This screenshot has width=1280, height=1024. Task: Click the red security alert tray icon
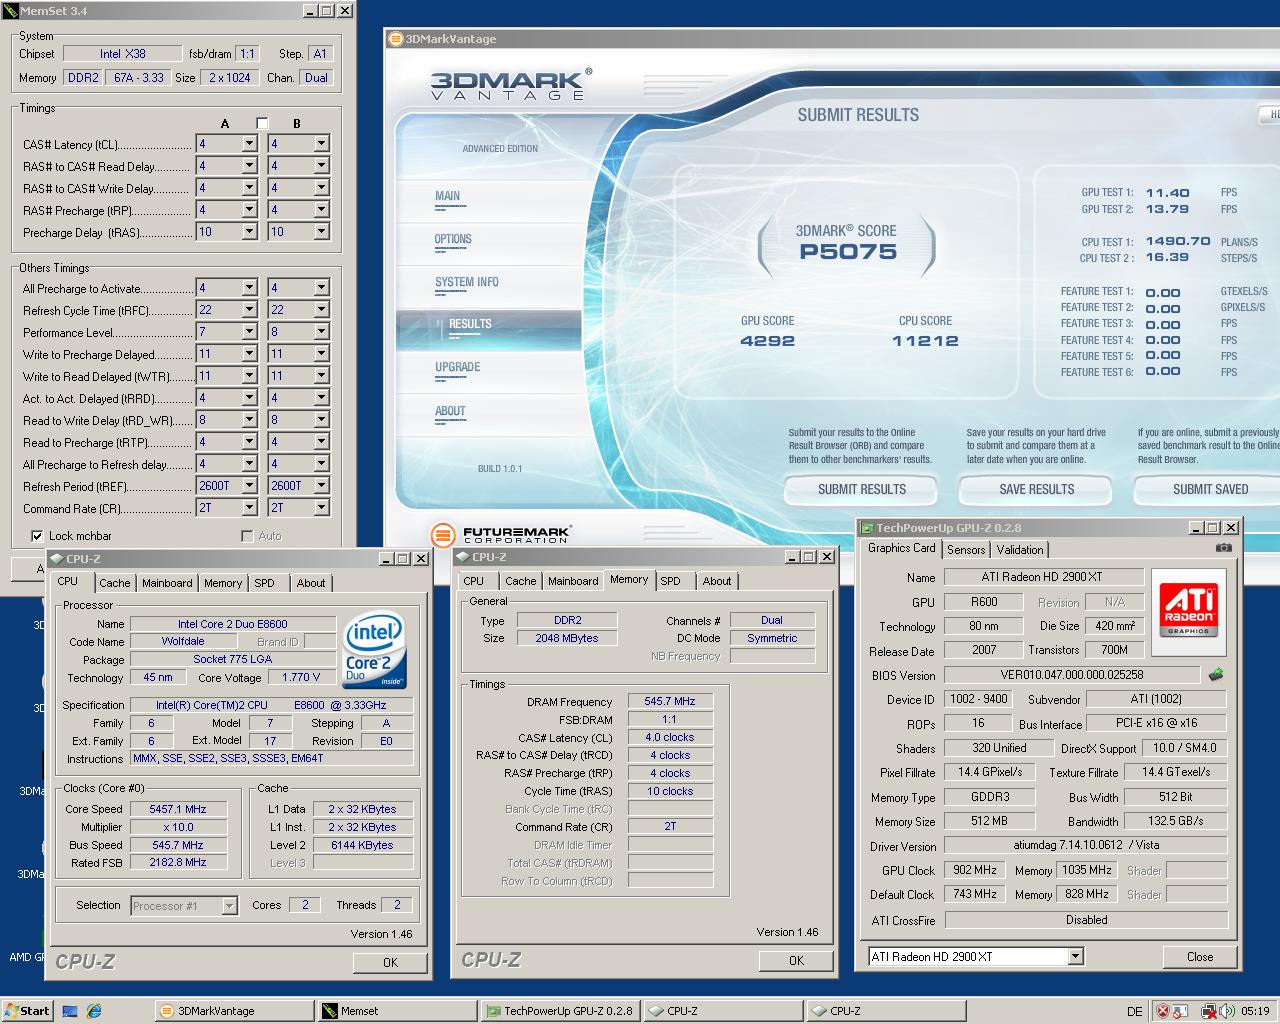pyautogui.click(x=1163, y=1011)
